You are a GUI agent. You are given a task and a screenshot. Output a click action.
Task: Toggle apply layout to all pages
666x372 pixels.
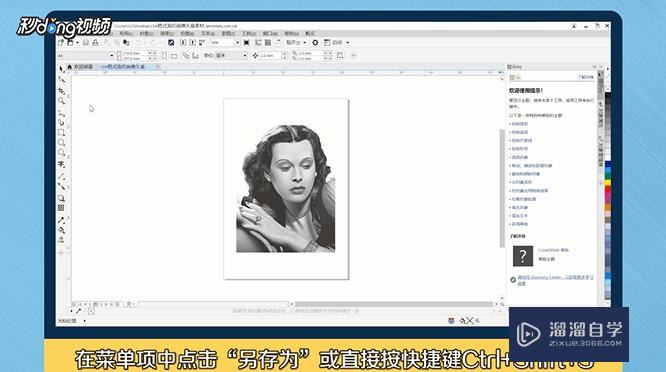click(186, 56)
